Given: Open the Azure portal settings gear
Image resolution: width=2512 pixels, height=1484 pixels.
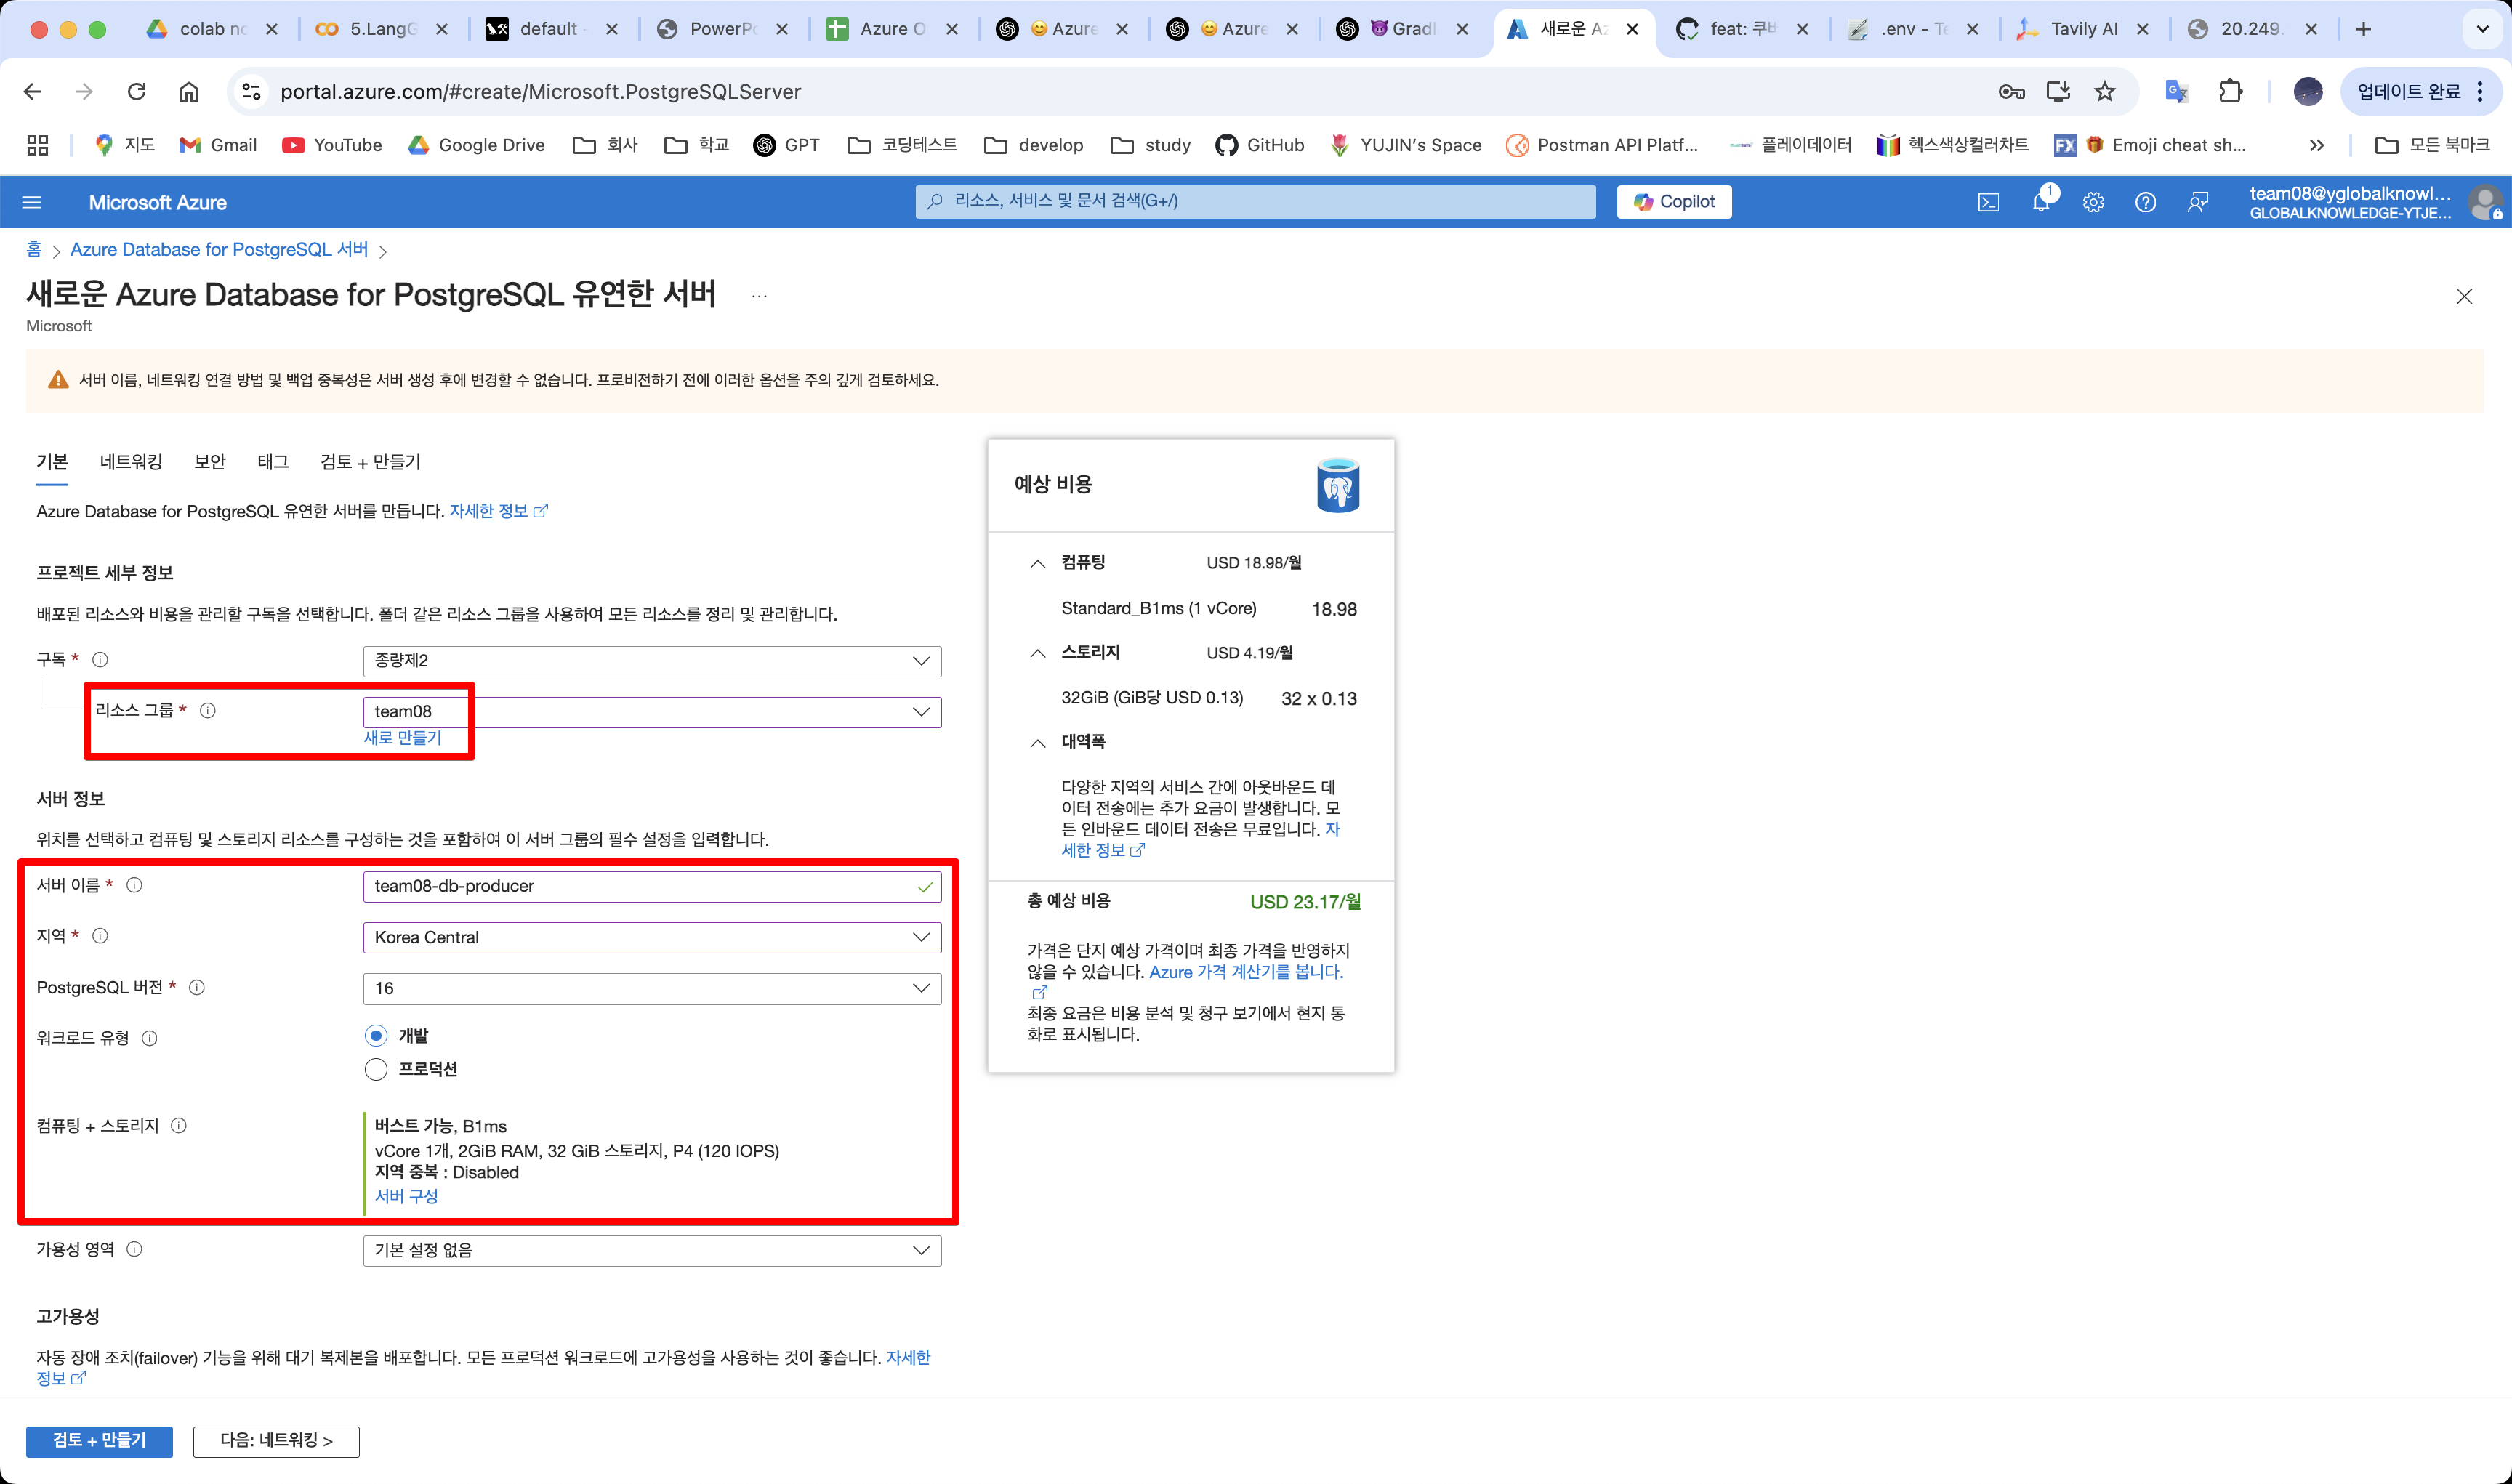Looking at the screenshot, I should click(x=2093, y=203).
